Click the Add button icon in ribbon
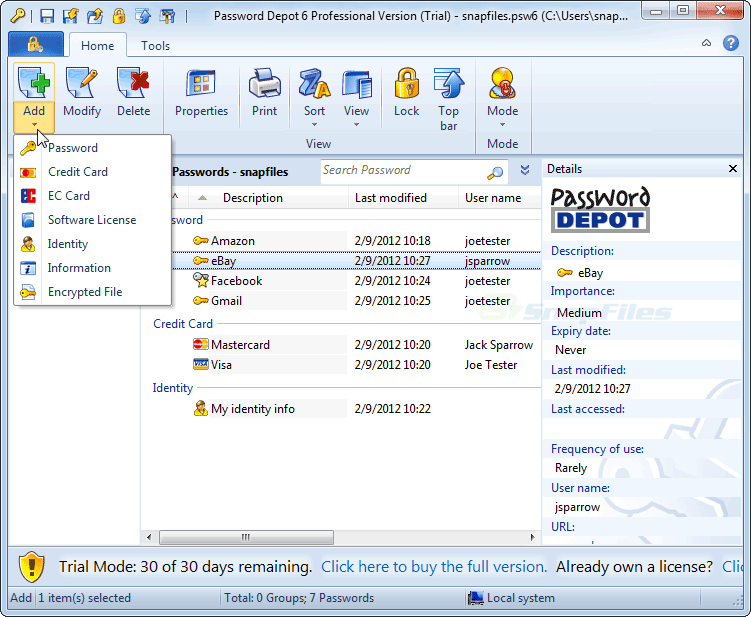This screenshot has height=617, width=751. [34, 82]
